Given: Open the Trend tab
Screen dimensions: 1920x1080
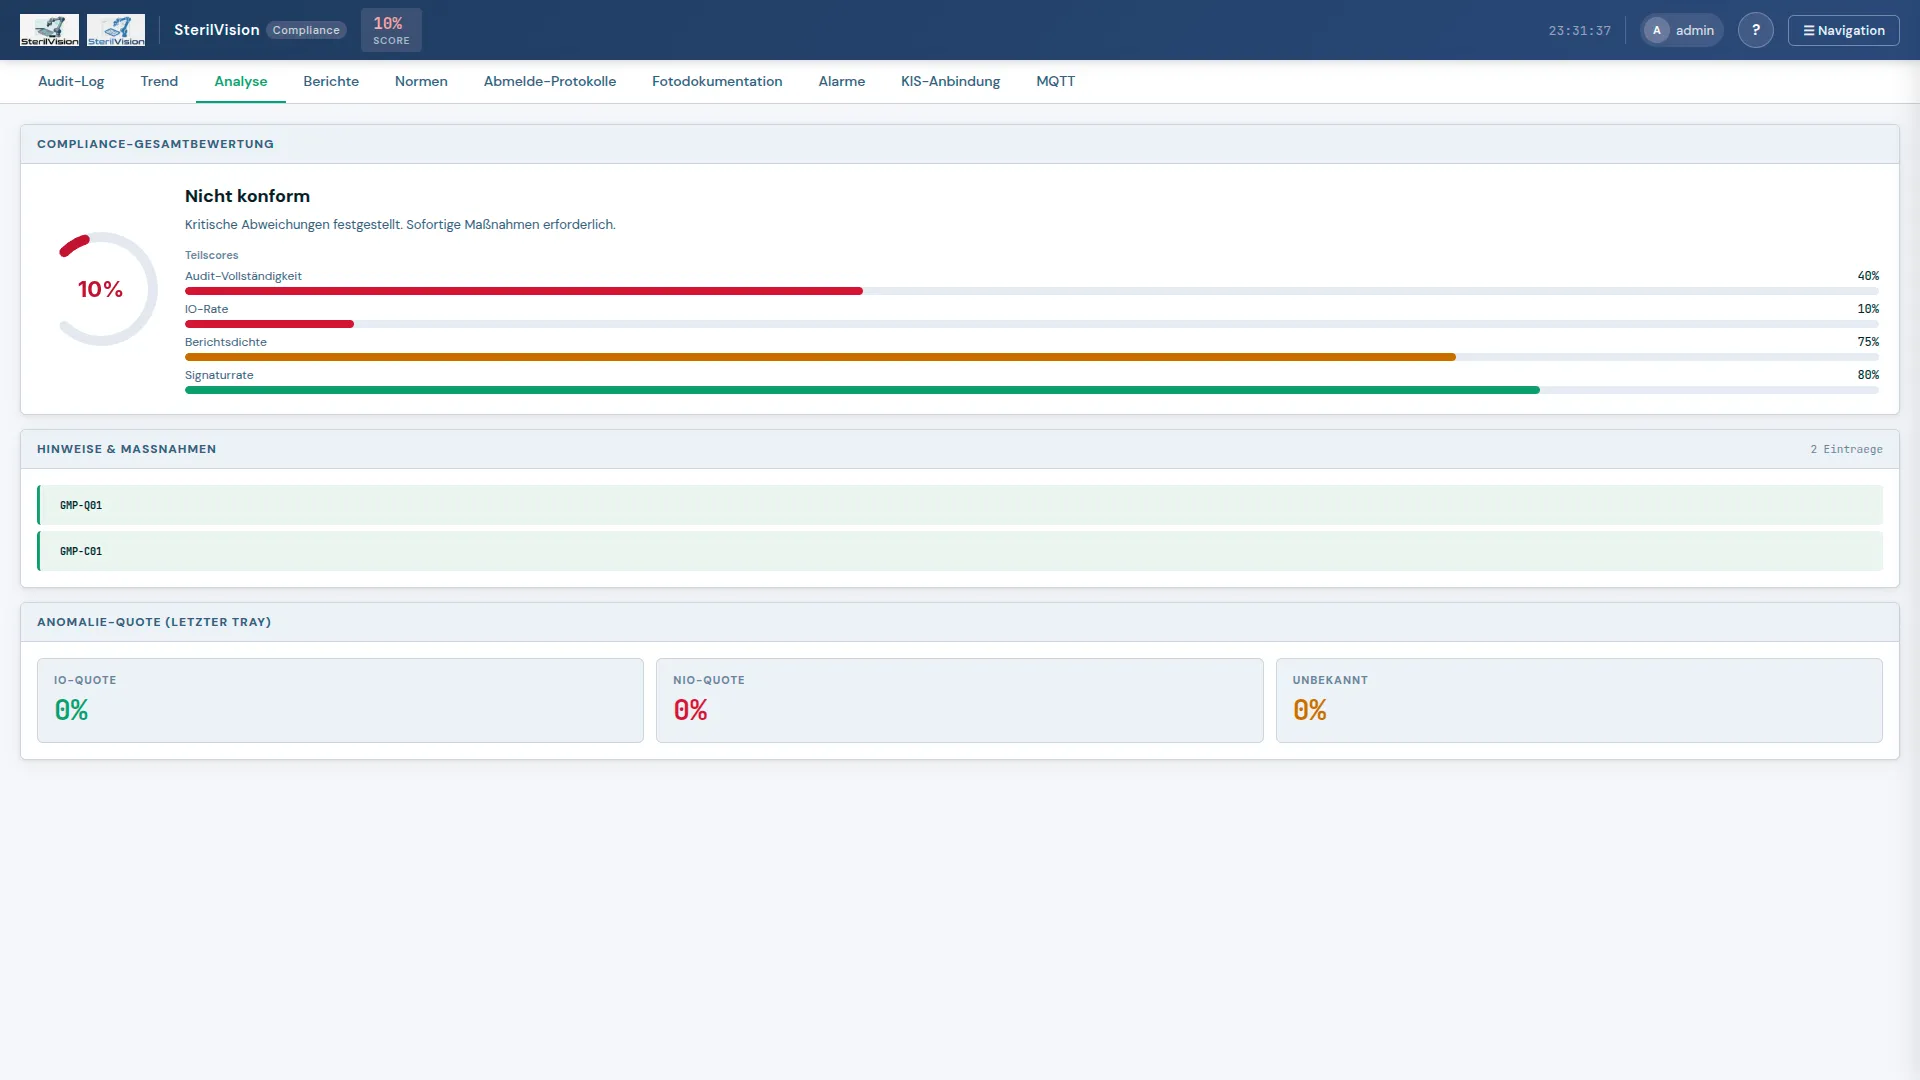Looking at the screenshot, I should pos(159,81).
